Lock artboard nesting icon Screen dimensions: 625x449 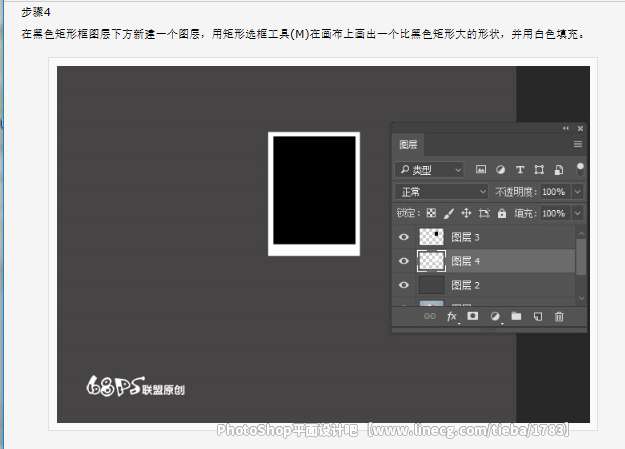484,213
